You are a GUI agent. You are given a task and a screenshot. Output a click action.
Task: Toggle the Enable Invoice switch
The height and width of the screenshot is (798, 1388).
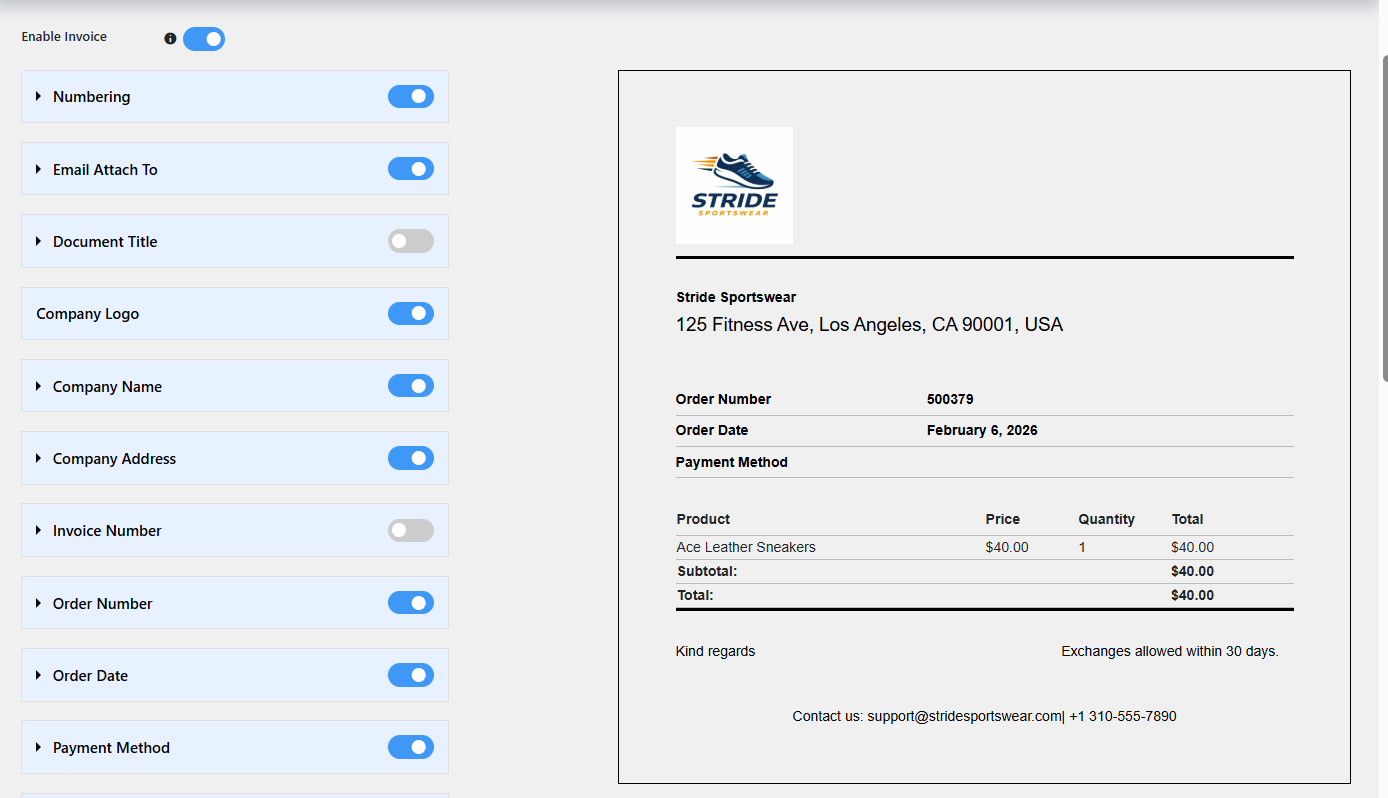[204, 39]
